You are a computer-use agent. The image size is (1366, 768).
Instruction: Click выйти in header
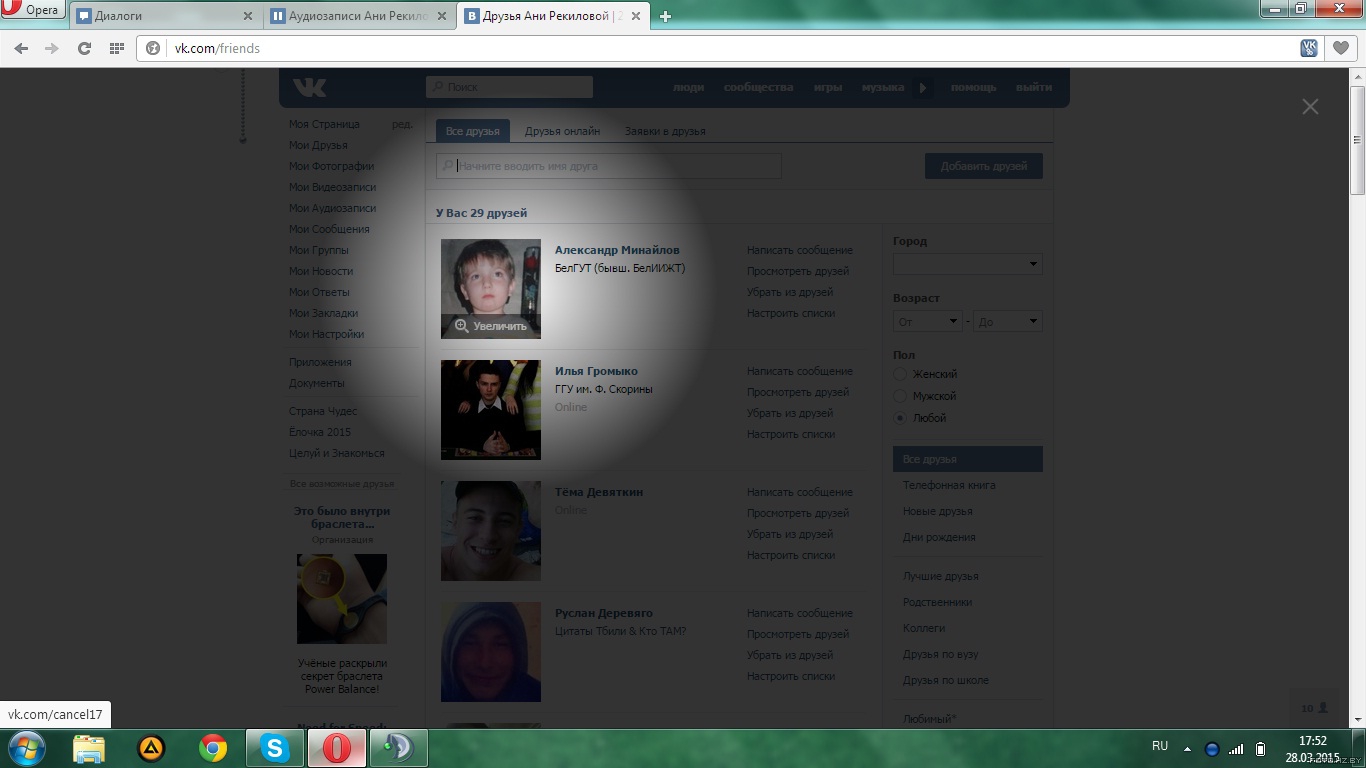(1033, 87)
